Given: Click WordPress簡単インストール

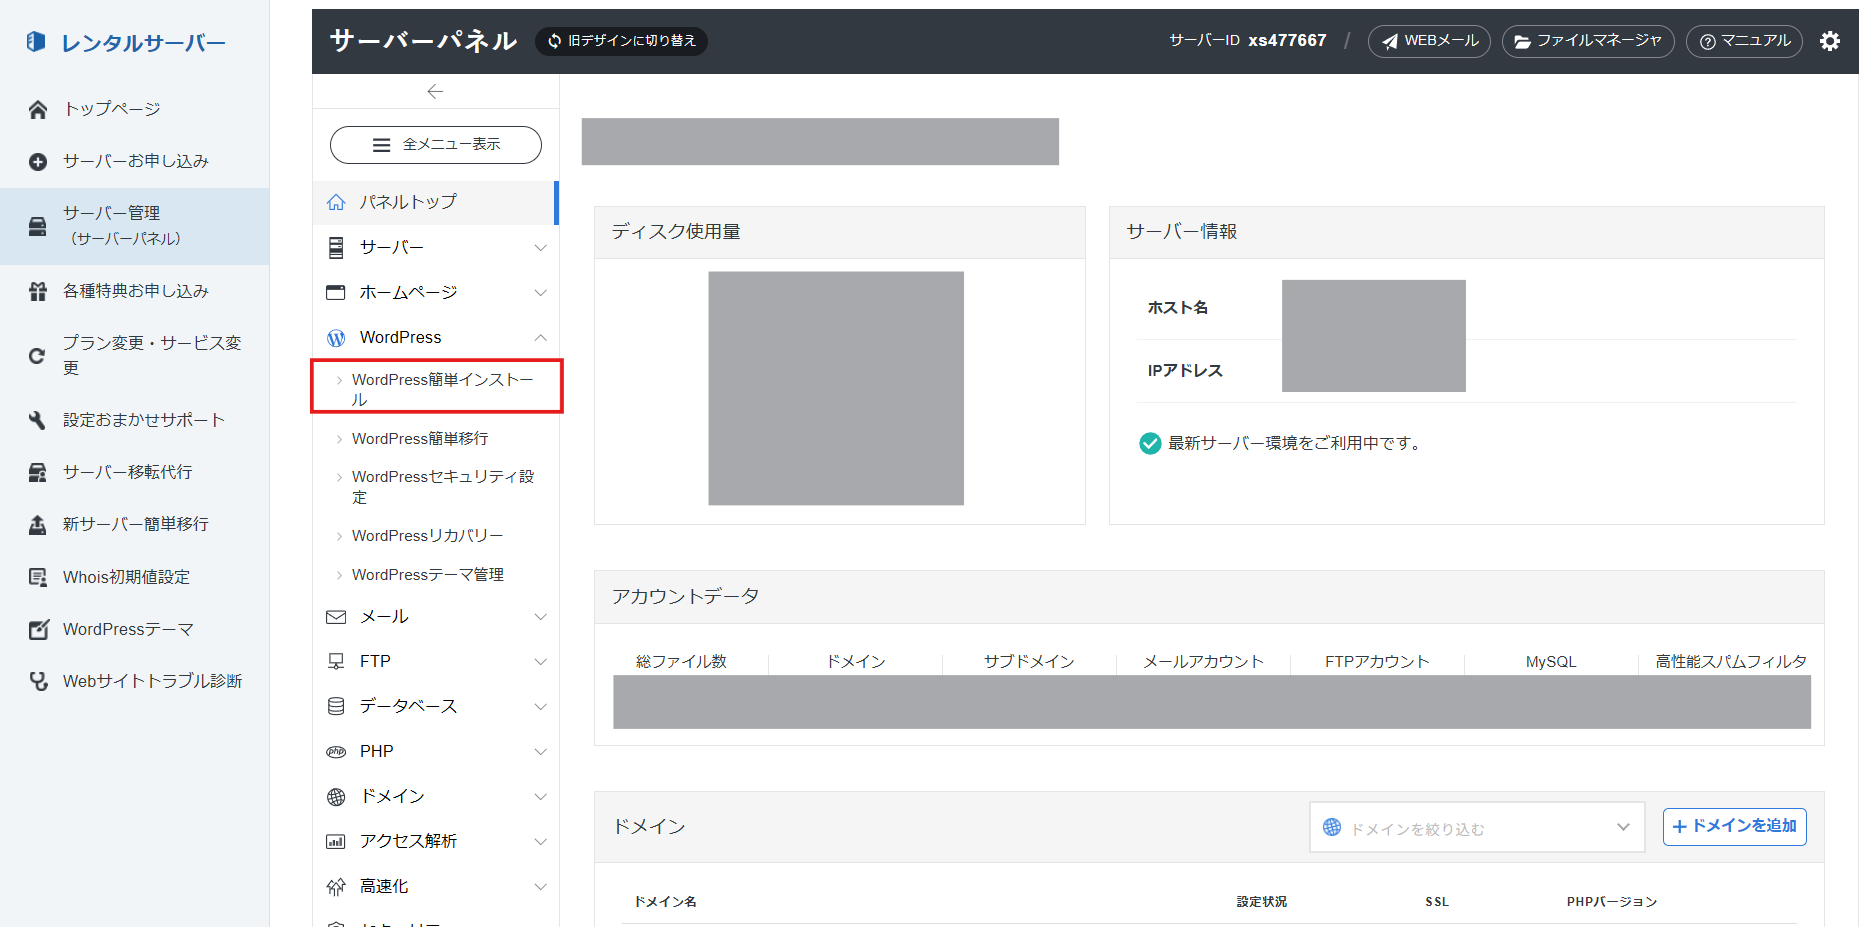Looking at the screenshot, I should pos(441,388).
